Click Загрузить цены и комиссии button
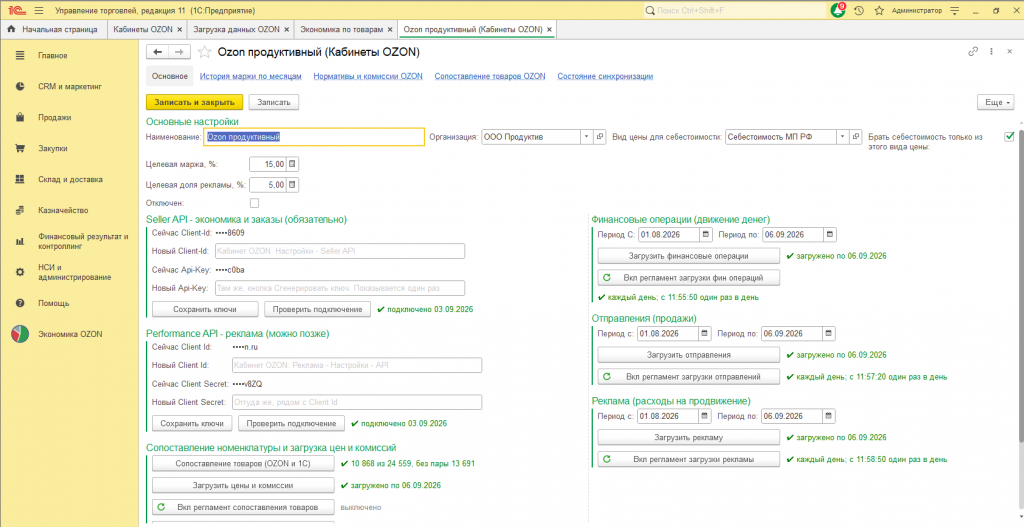The image size is (1024, 527). click(x=243, y=485)
